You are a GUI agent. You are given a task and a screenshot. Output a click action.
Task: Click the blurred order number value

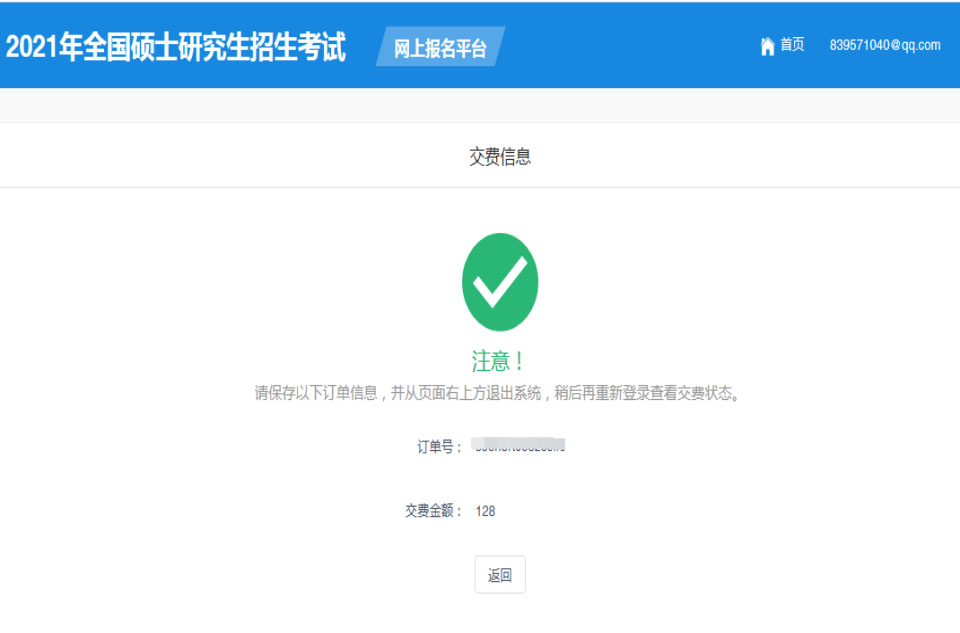click(x=519, y=446)
